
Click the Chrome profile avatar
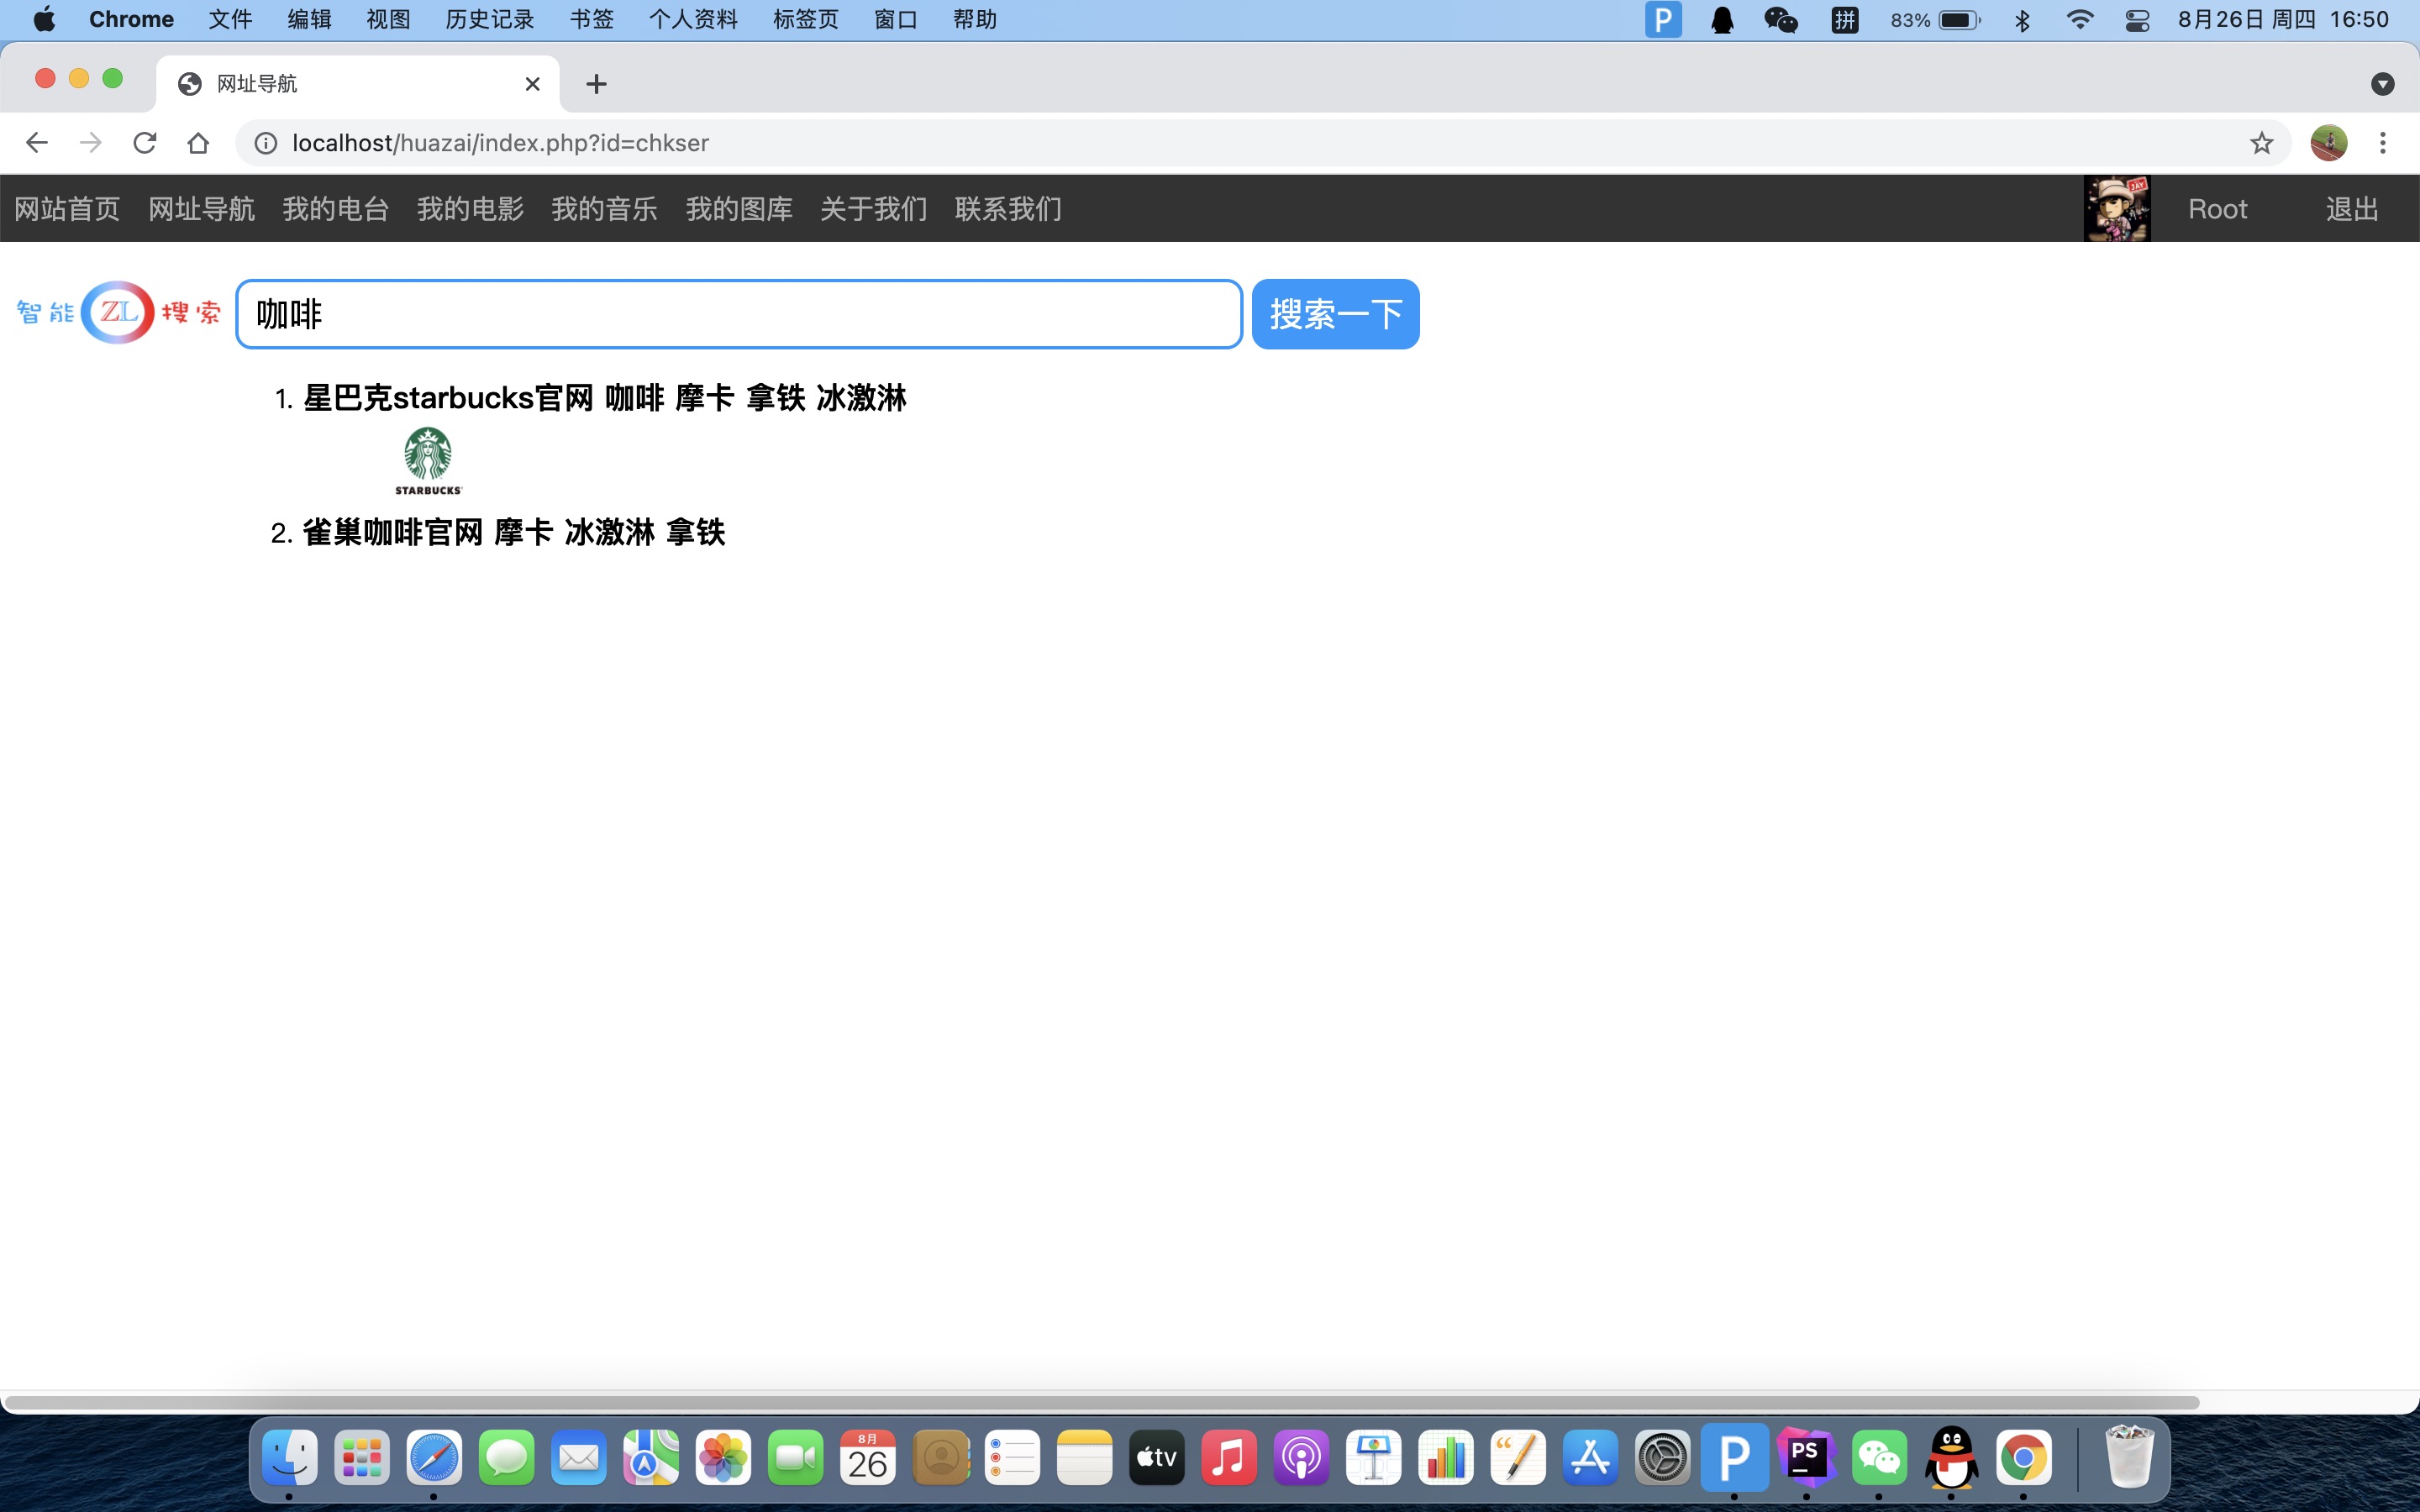[2329, 142]
